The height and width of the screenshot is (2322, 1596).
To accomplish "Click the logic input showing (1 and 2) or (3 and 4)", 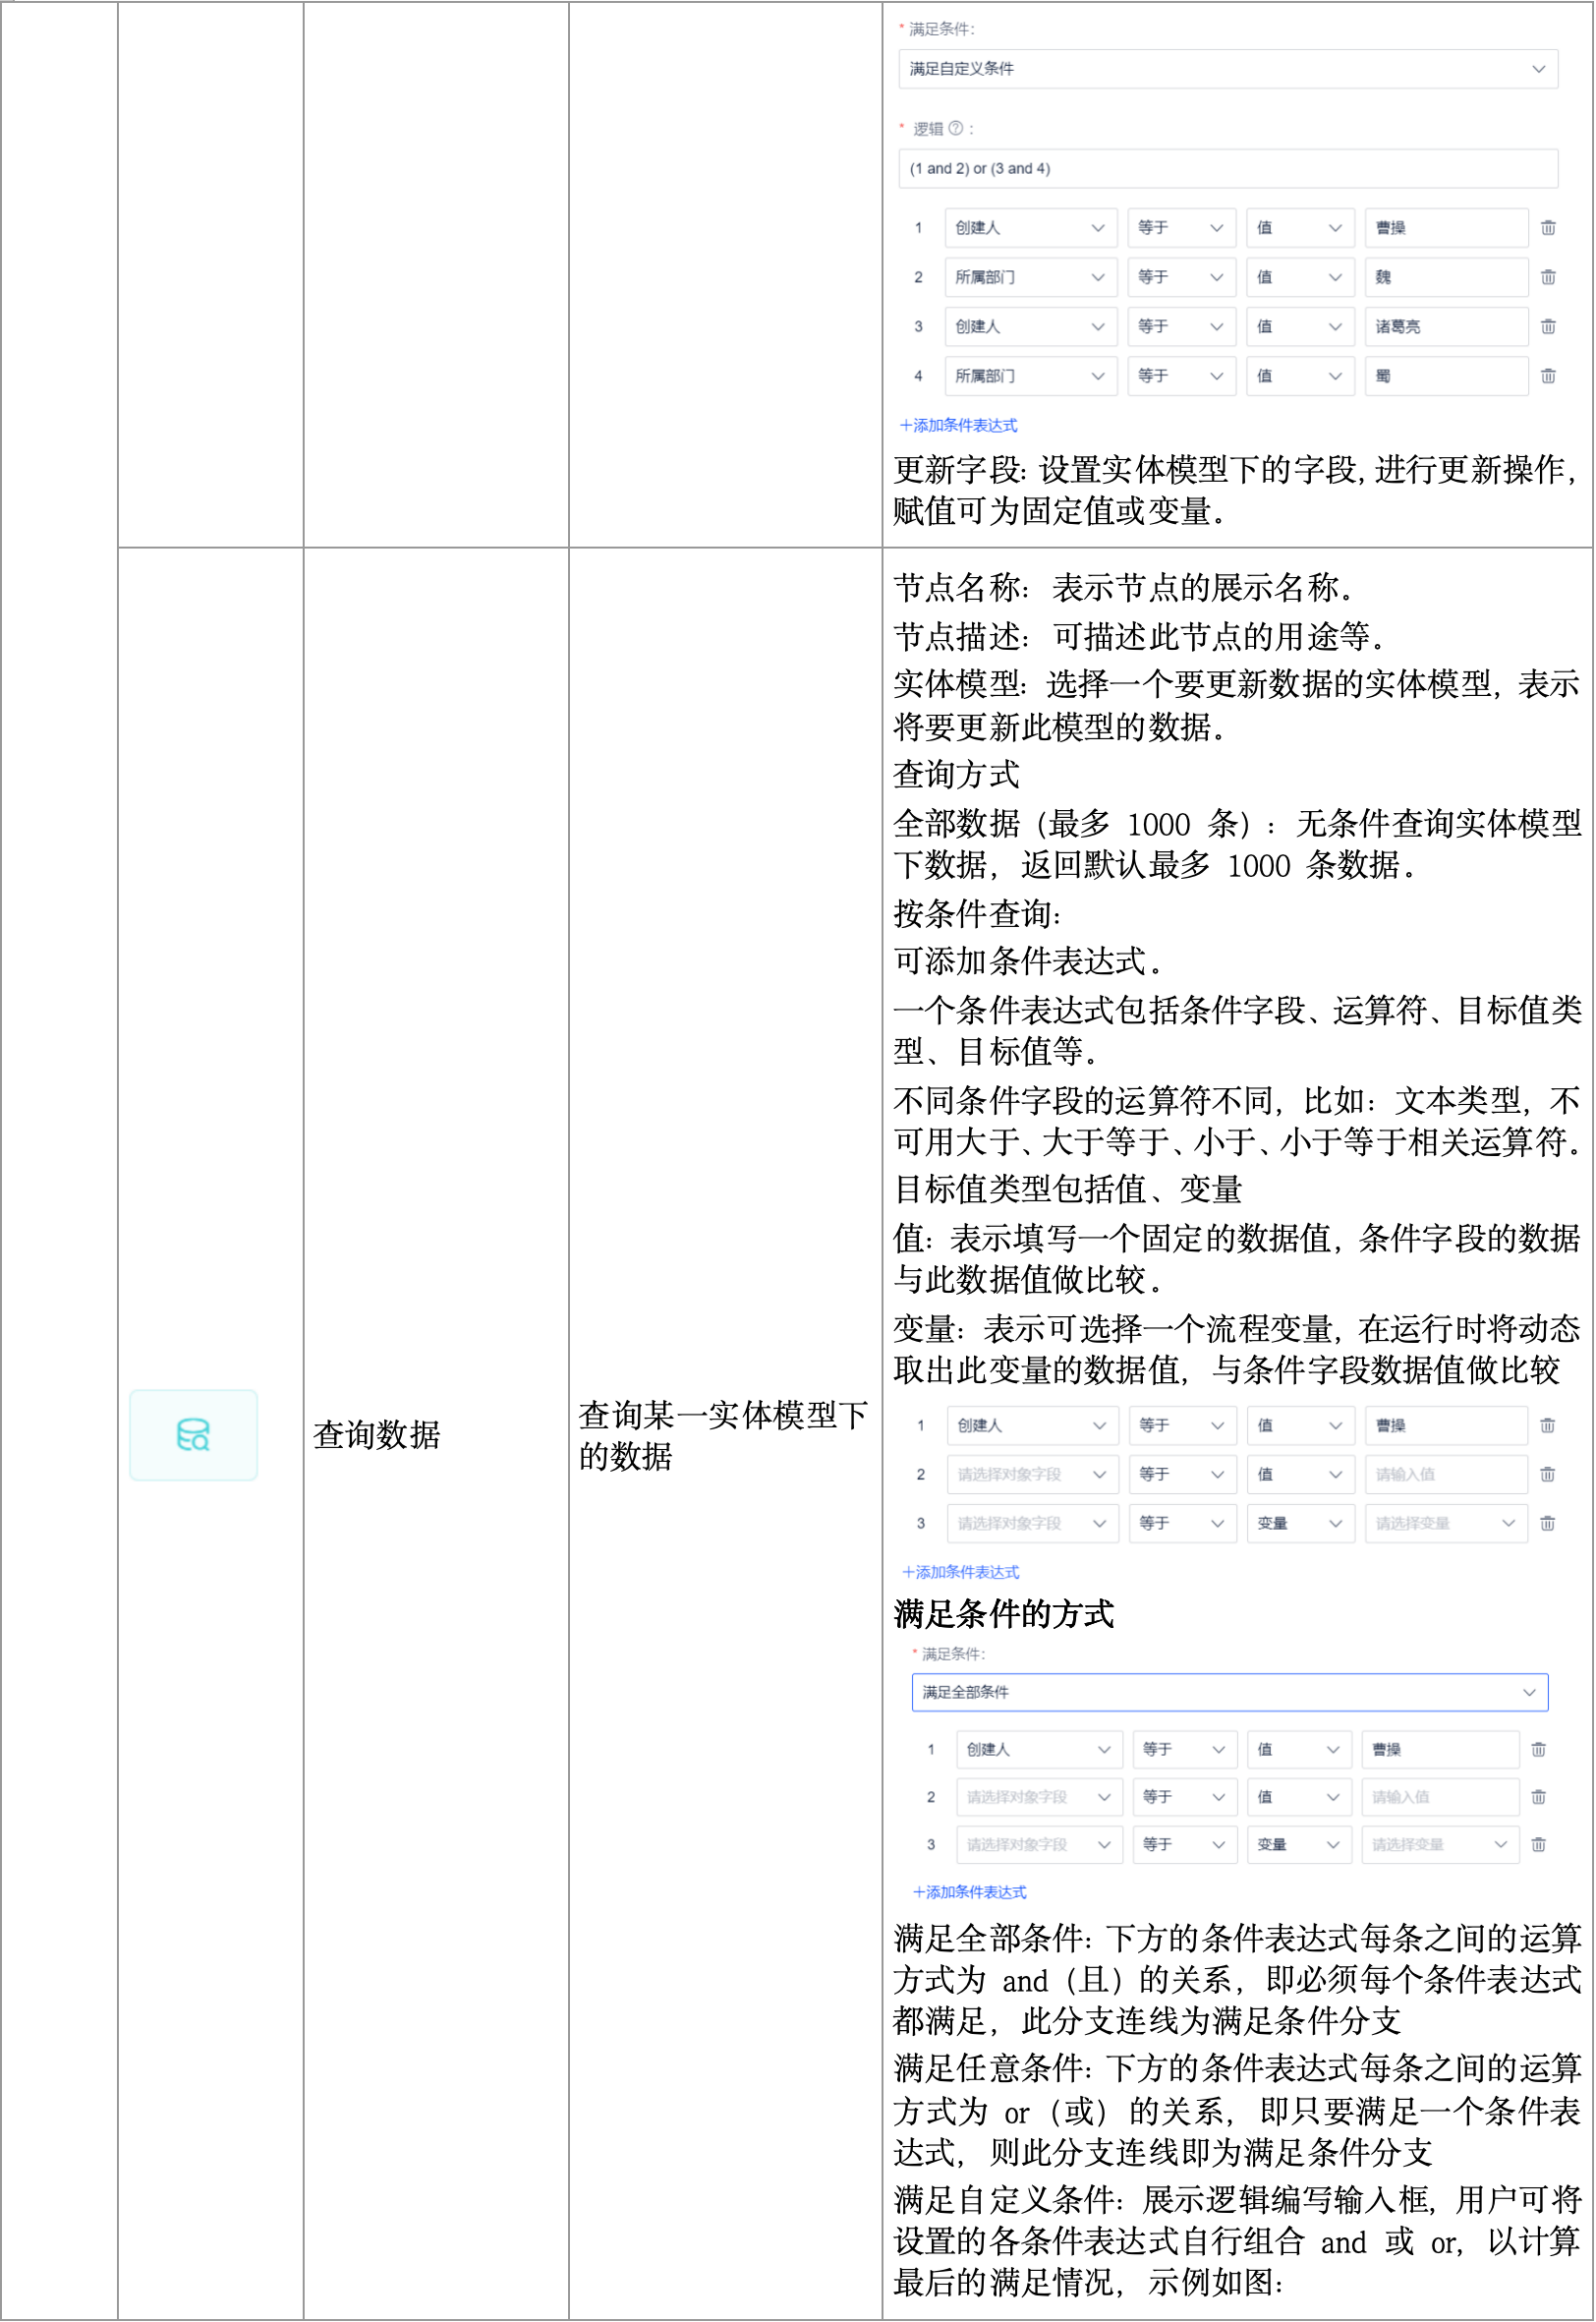I will click(x=1228, y=168).
